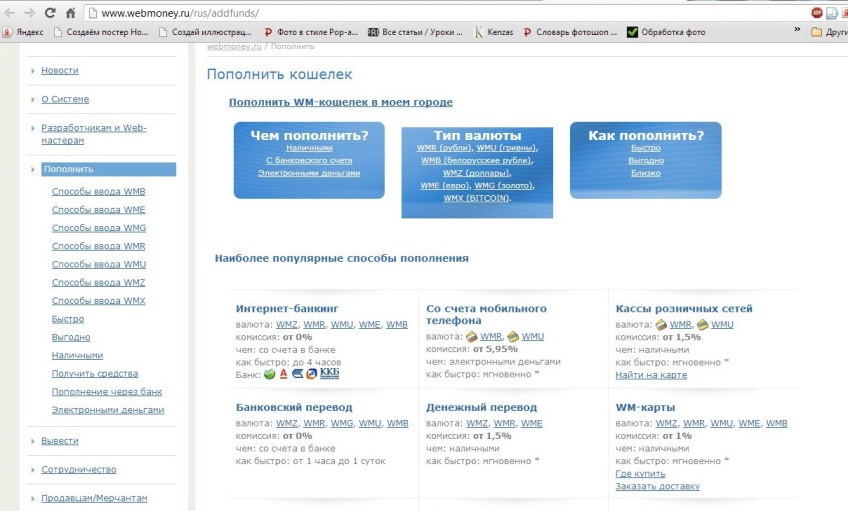Image resolution: width=848 pixels, height=511 pixels.
Task: Open the Kenzas bookmark
Action: click(494, 32)
